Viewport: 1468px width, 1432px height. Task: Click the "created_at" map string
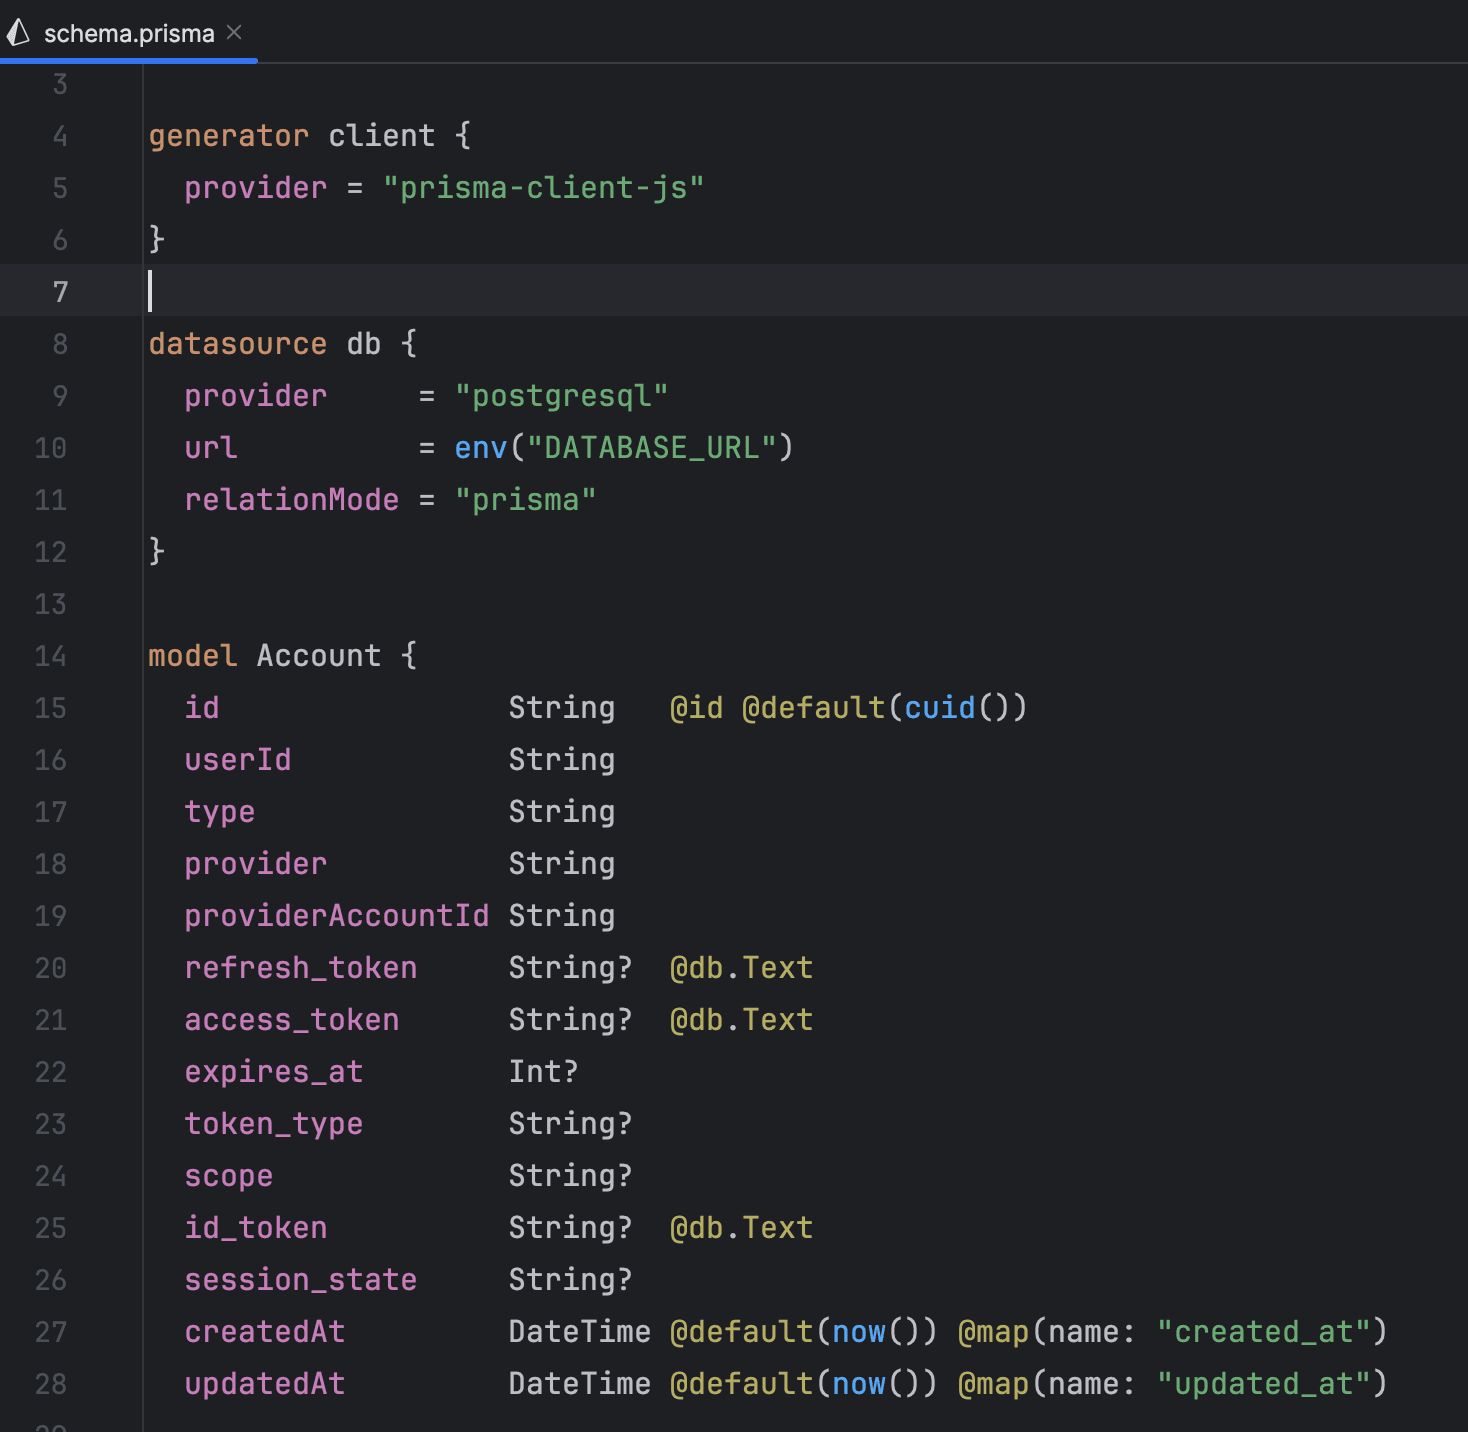pyautogui.click(x=1263, y=1332)
